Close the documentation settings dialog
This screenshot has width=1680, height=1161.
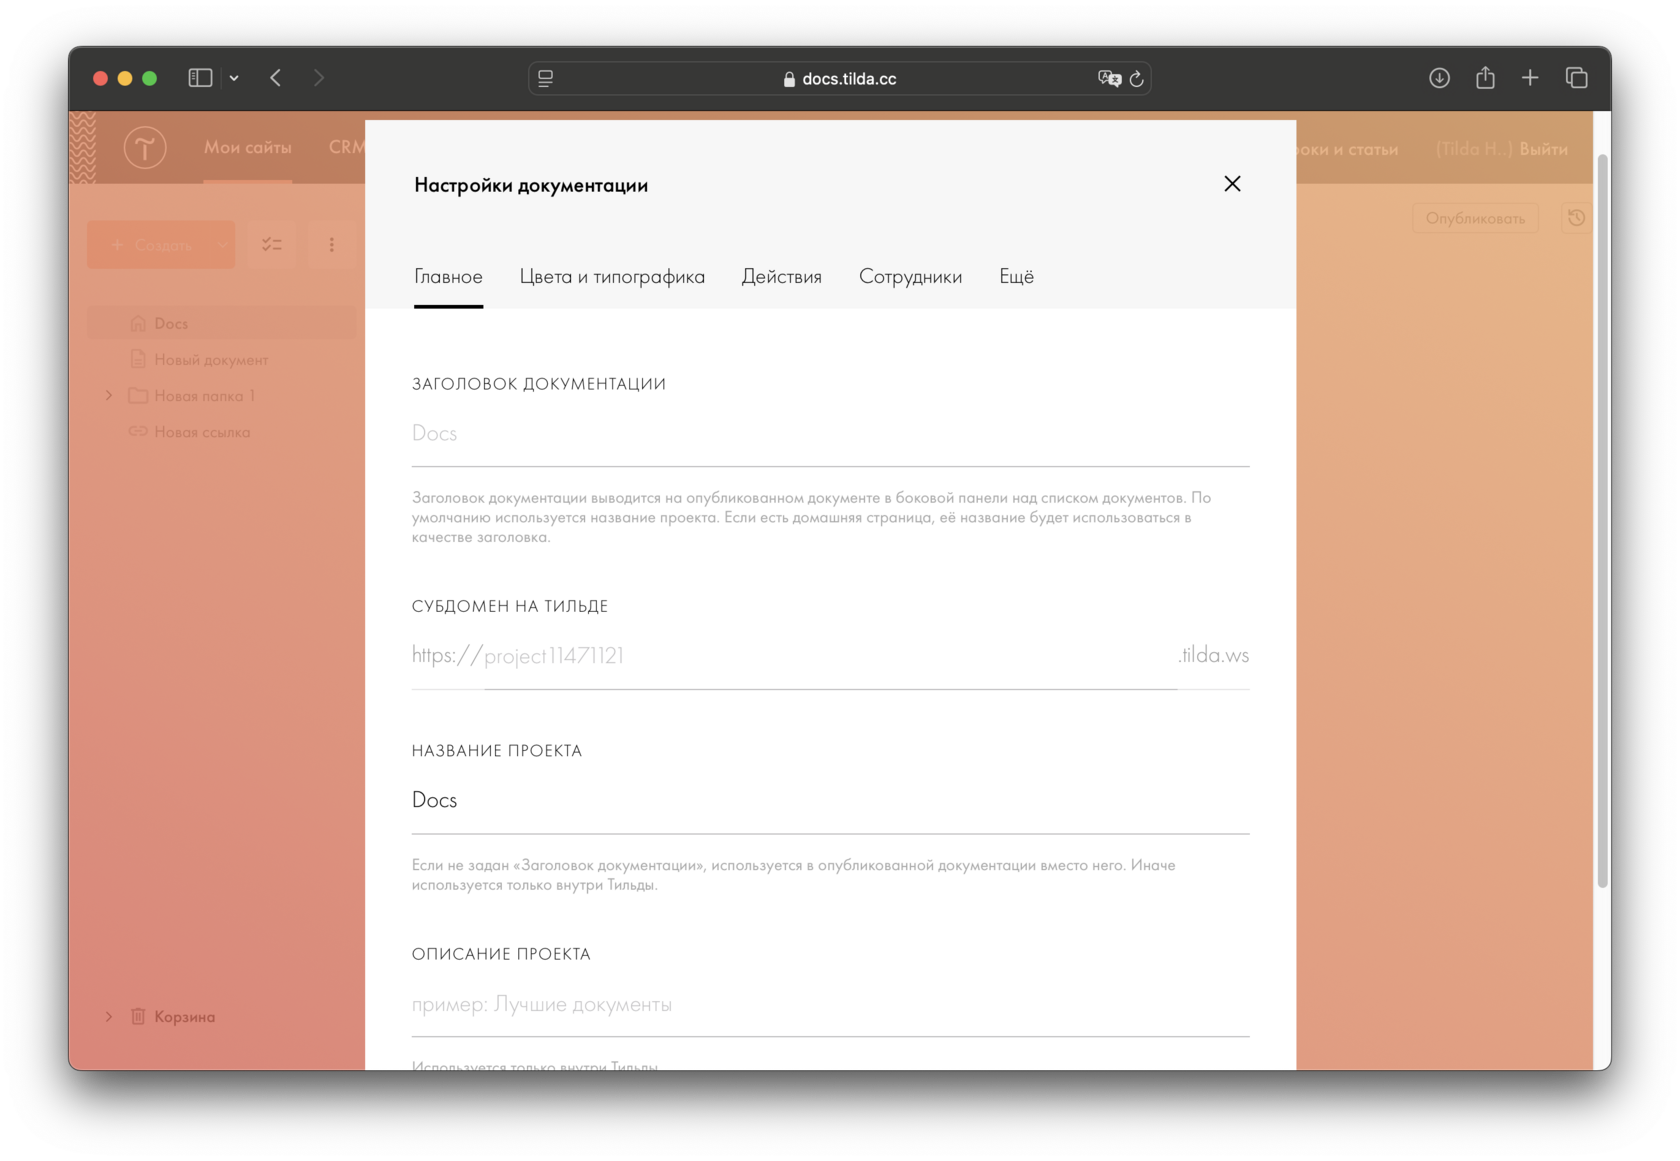pyautogui.click(x=1232, y=184)
